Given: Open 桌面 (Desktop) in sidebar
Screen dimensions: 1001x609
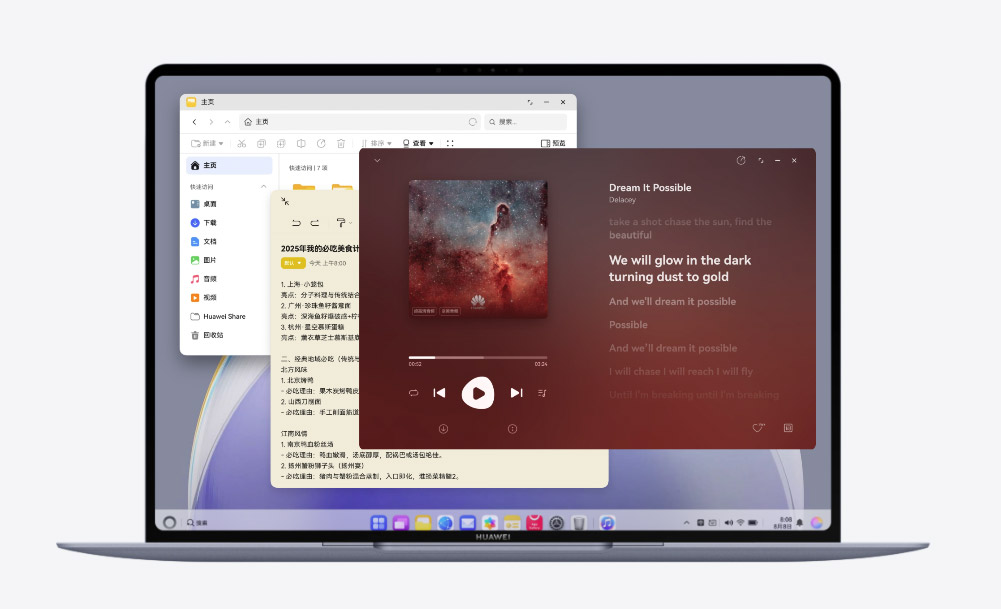Looking at the screenshot, I should point(204,204).
